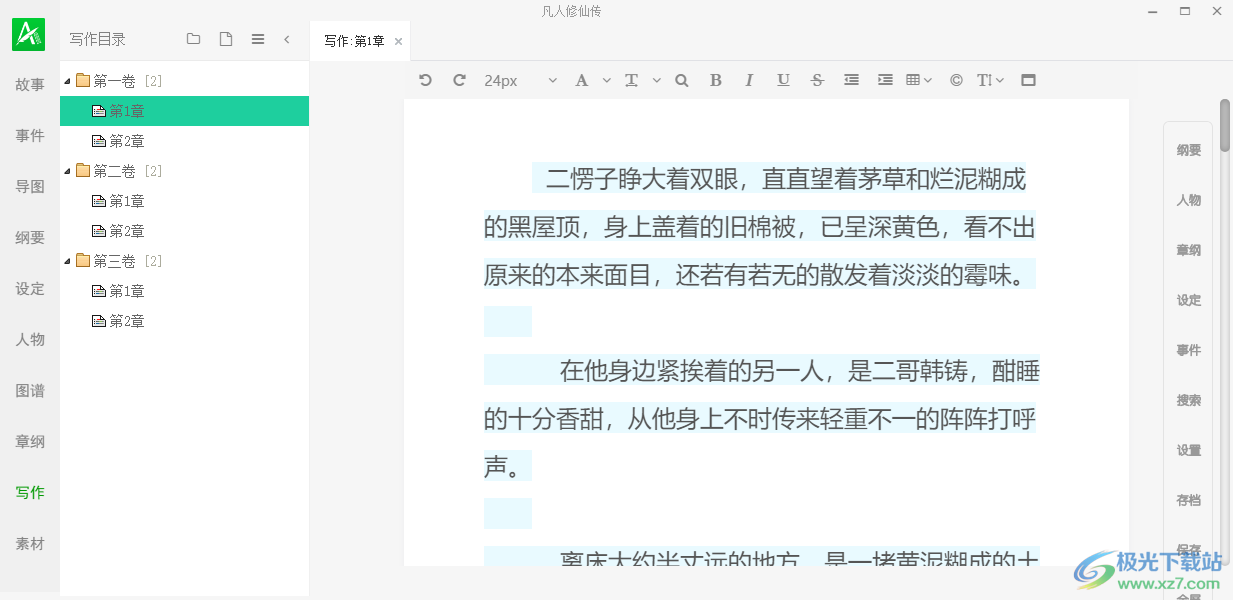
Task: Open 写作 in left sidebar
Action: click(x=30, y=493)
